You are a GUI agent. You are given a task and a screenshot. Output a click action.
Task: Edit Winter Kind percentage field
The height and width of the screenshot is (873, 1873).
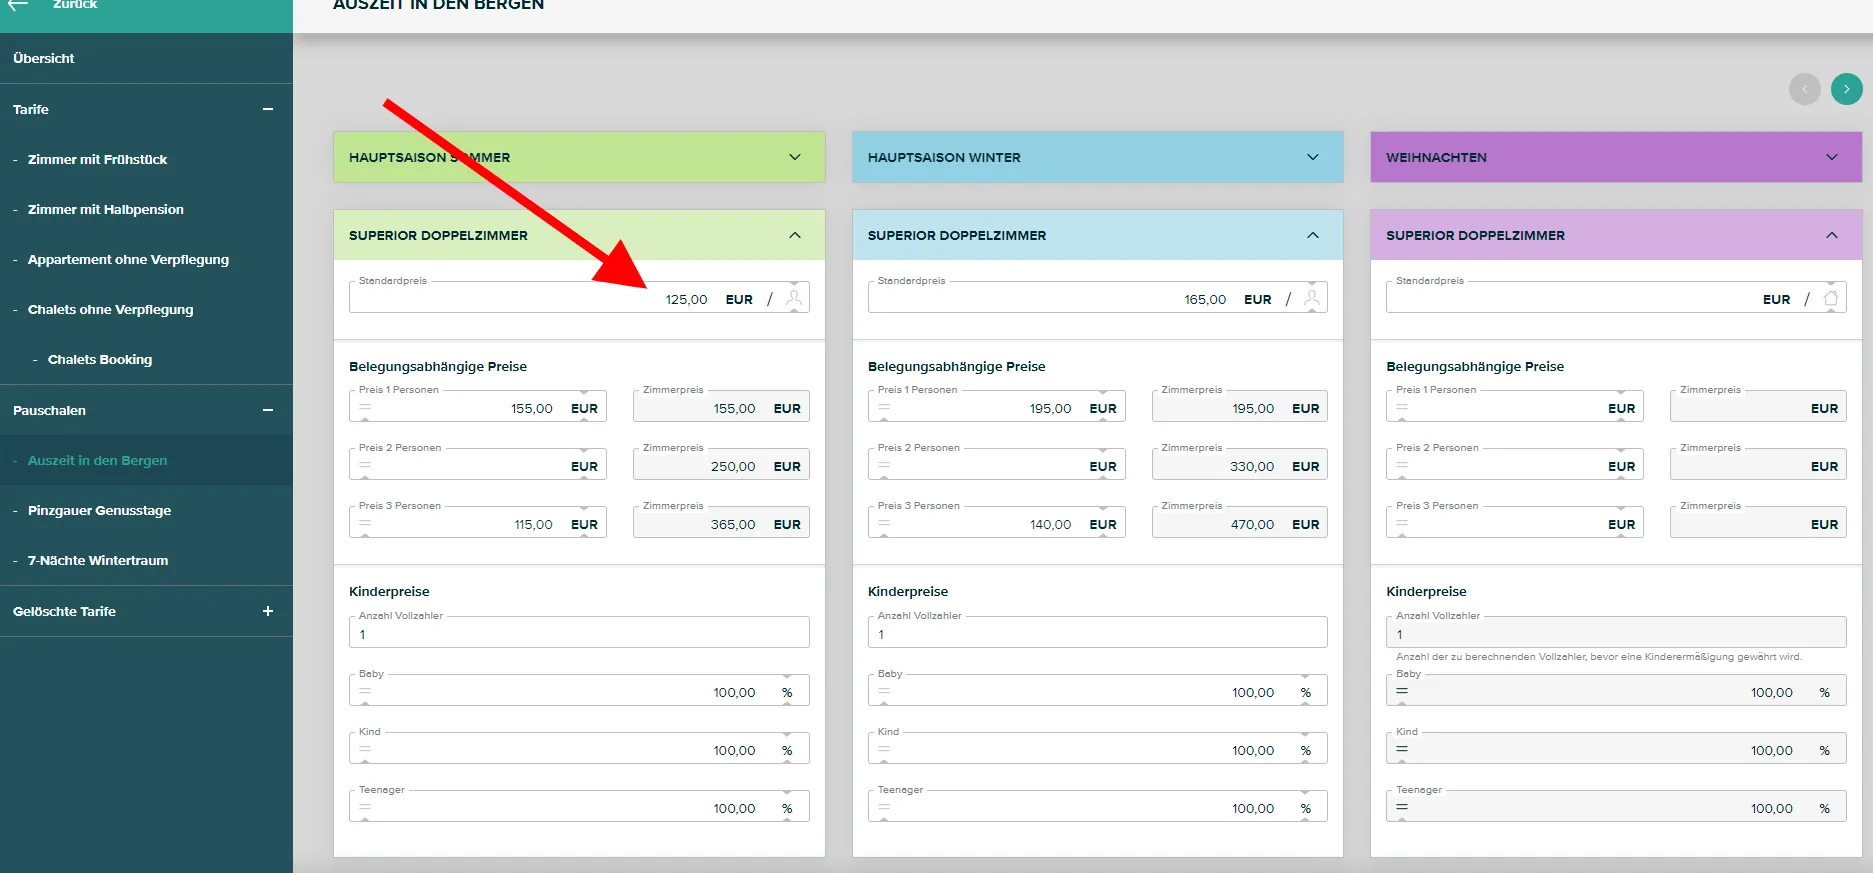point(1097,749)
